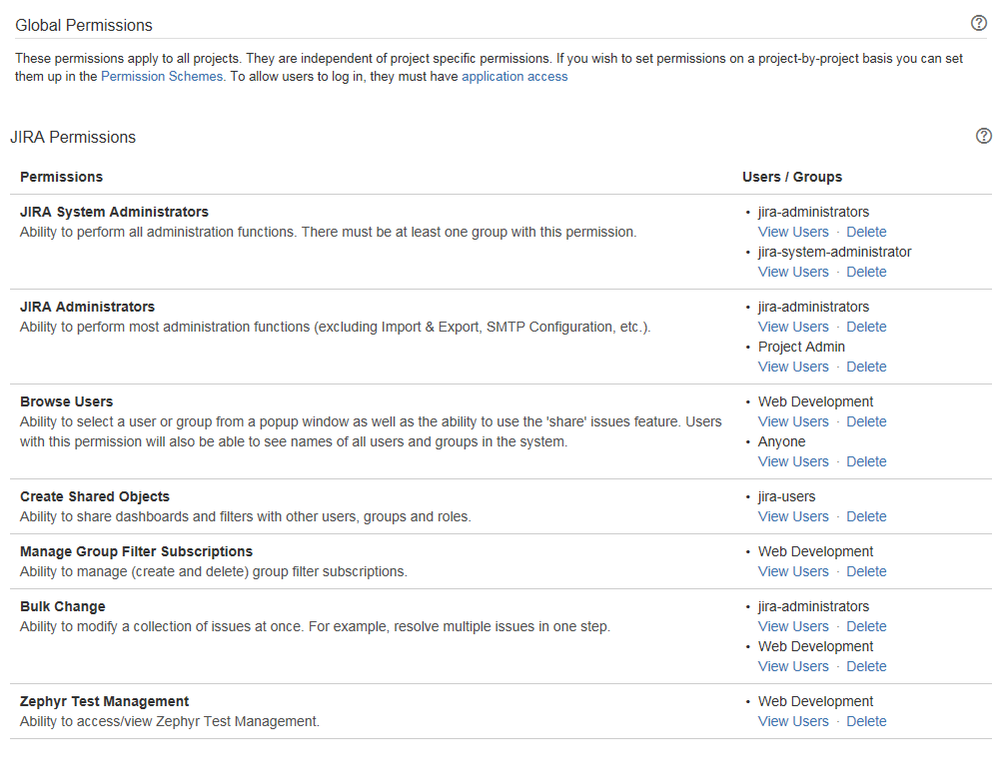
Task: Select the JIRA Administrators permission title
Action: click(87, 307)
